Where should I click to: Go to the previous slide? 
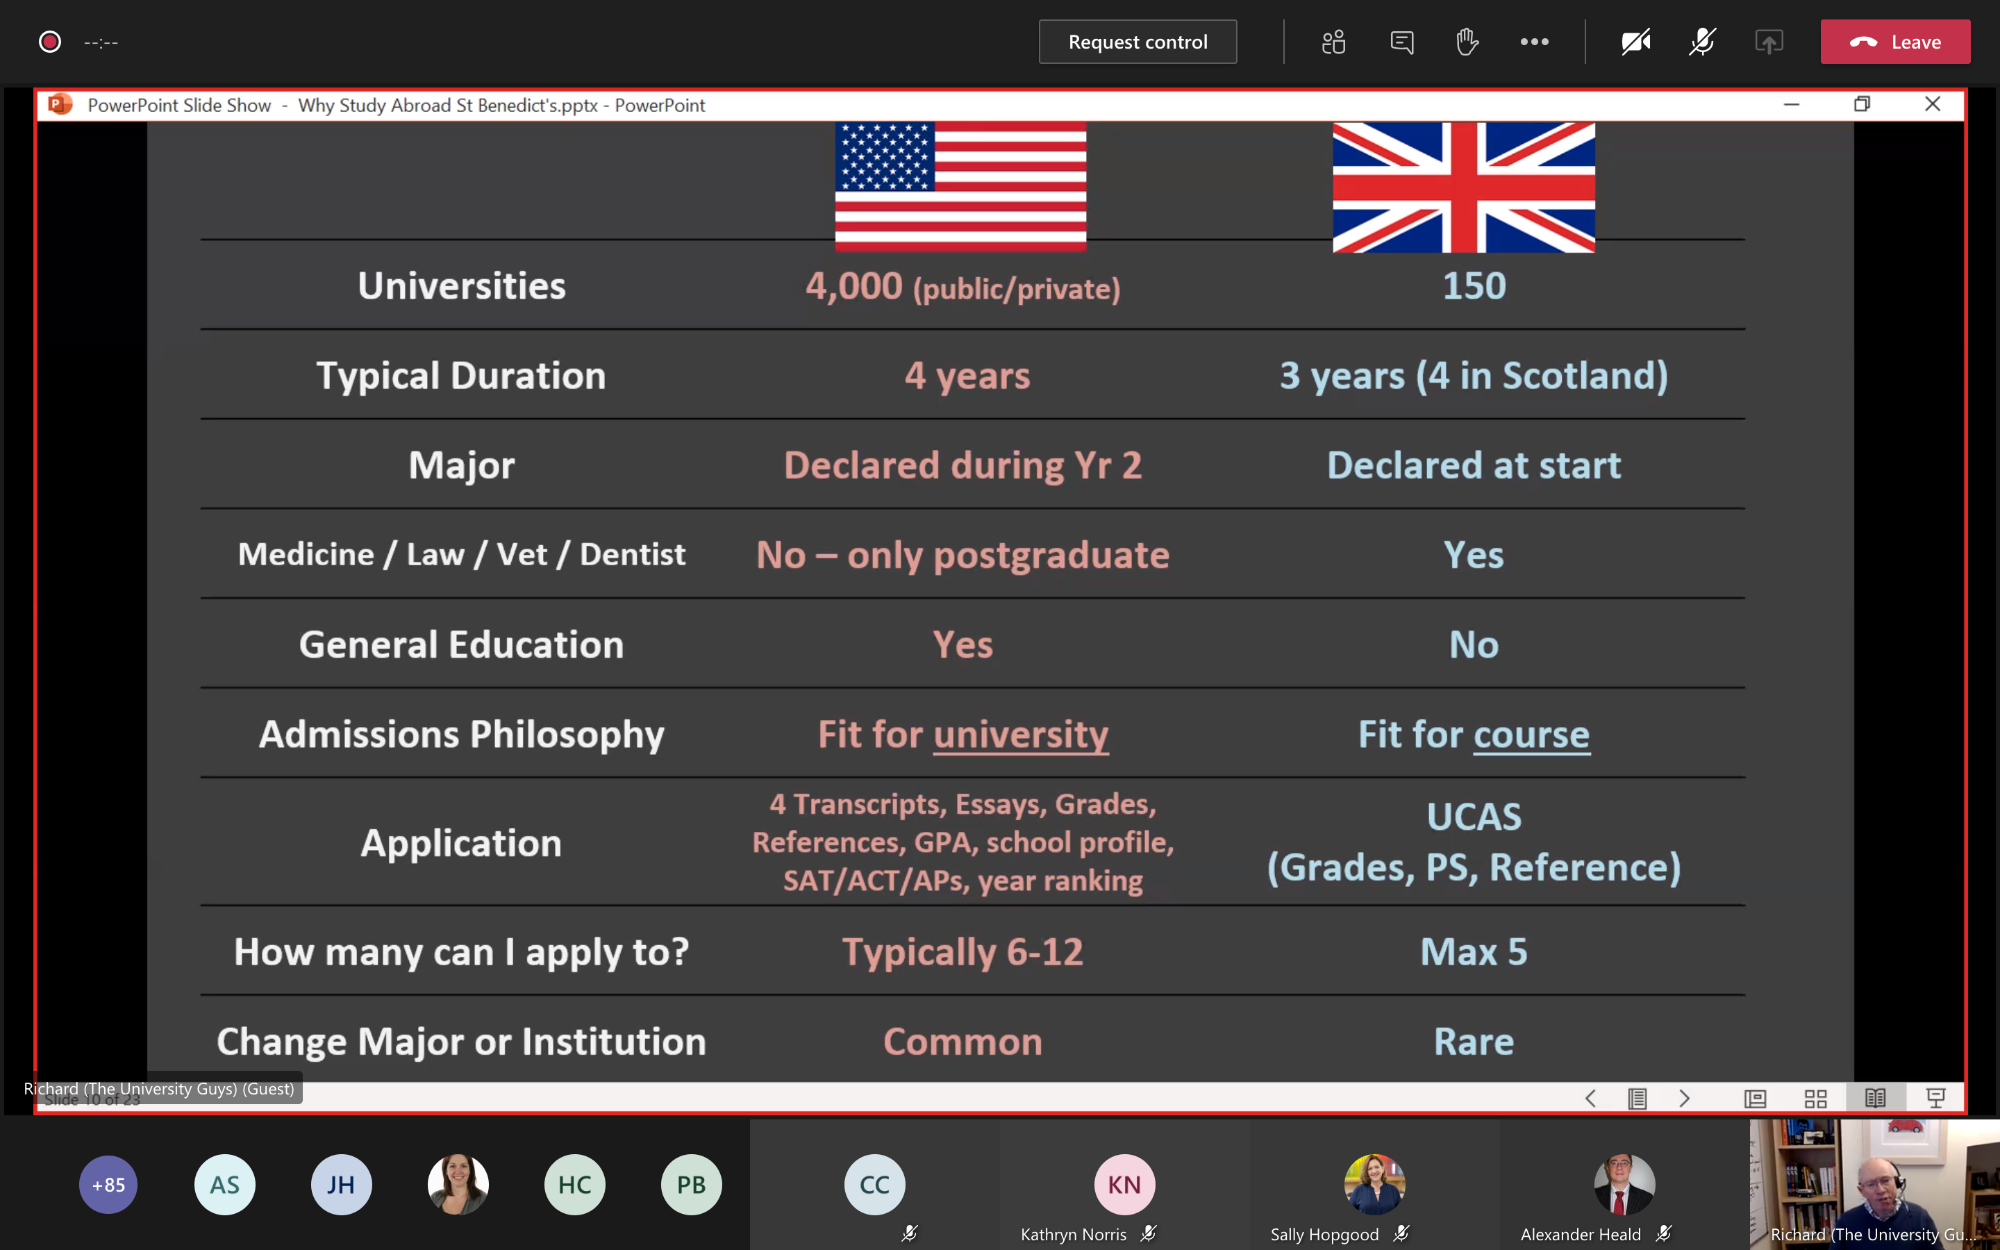[1590, 1098]
